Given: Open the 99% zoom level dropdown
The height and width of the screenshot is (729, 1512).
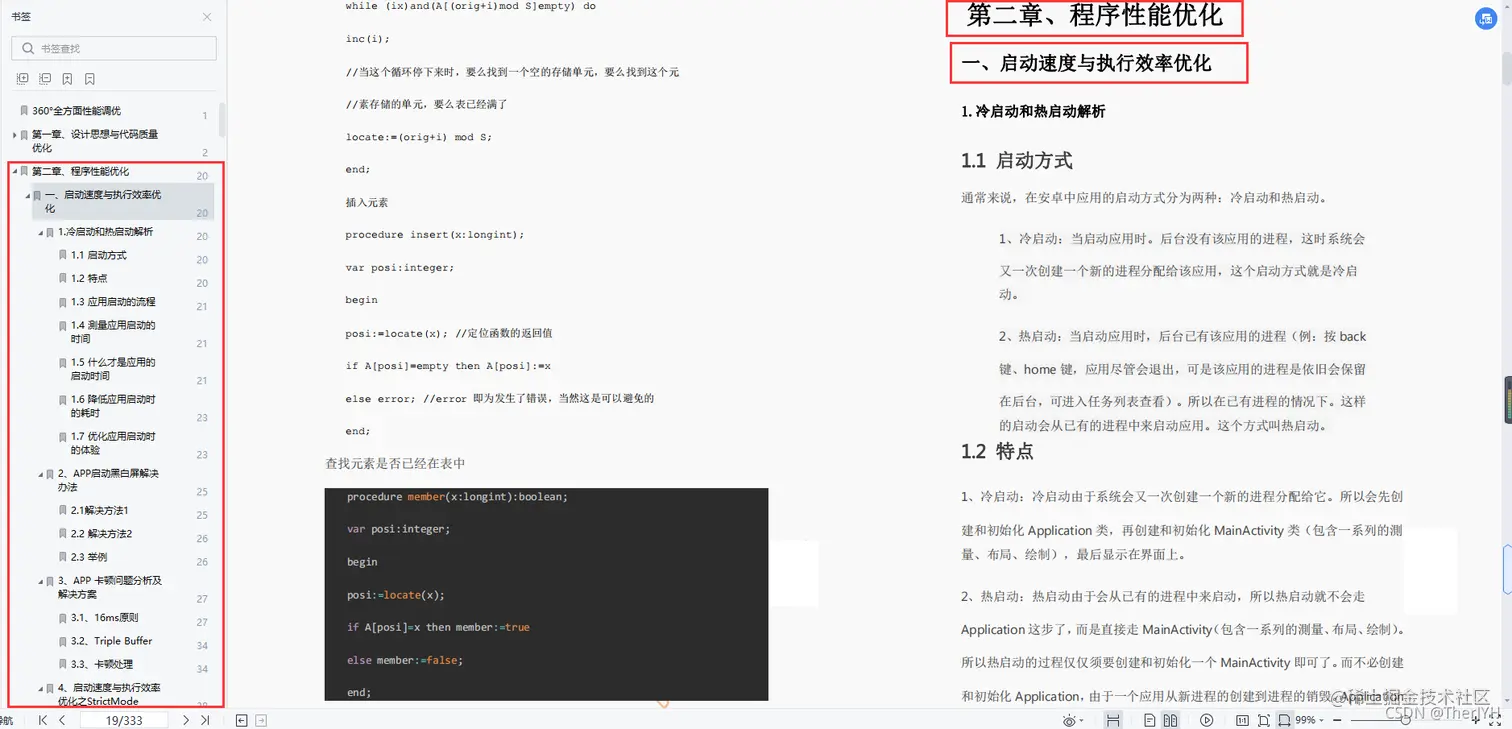Looking at the screenshot, I should coord(1309,720).
